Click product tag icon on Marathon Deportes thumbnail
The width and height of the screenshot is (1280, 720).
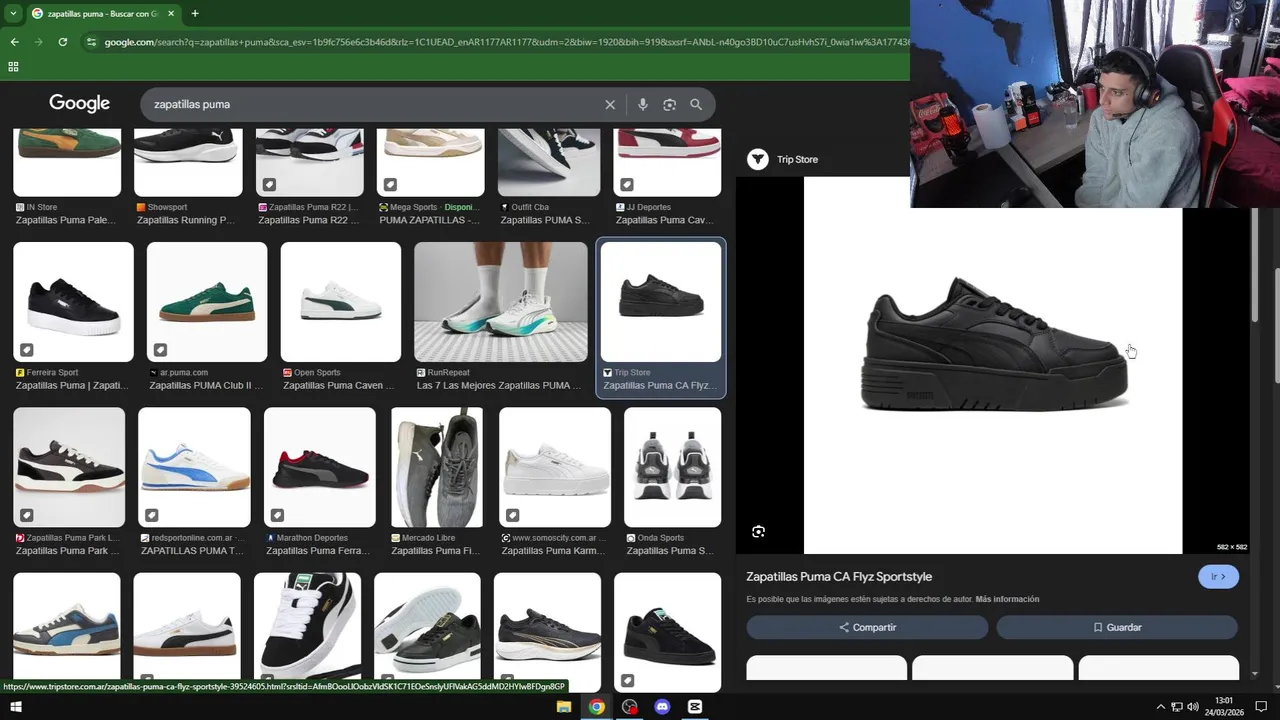(x=277, y=515)
